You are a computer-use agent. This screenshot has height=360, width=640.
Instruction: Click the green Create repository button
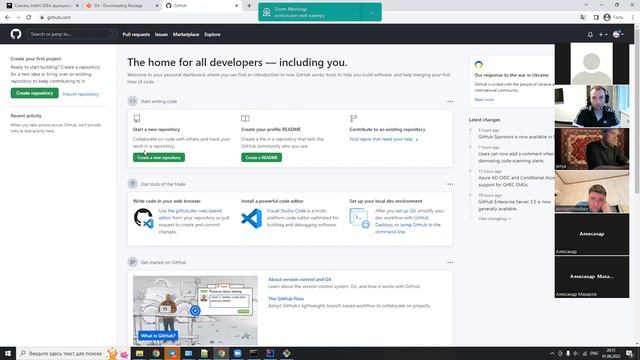click(35, 93)
